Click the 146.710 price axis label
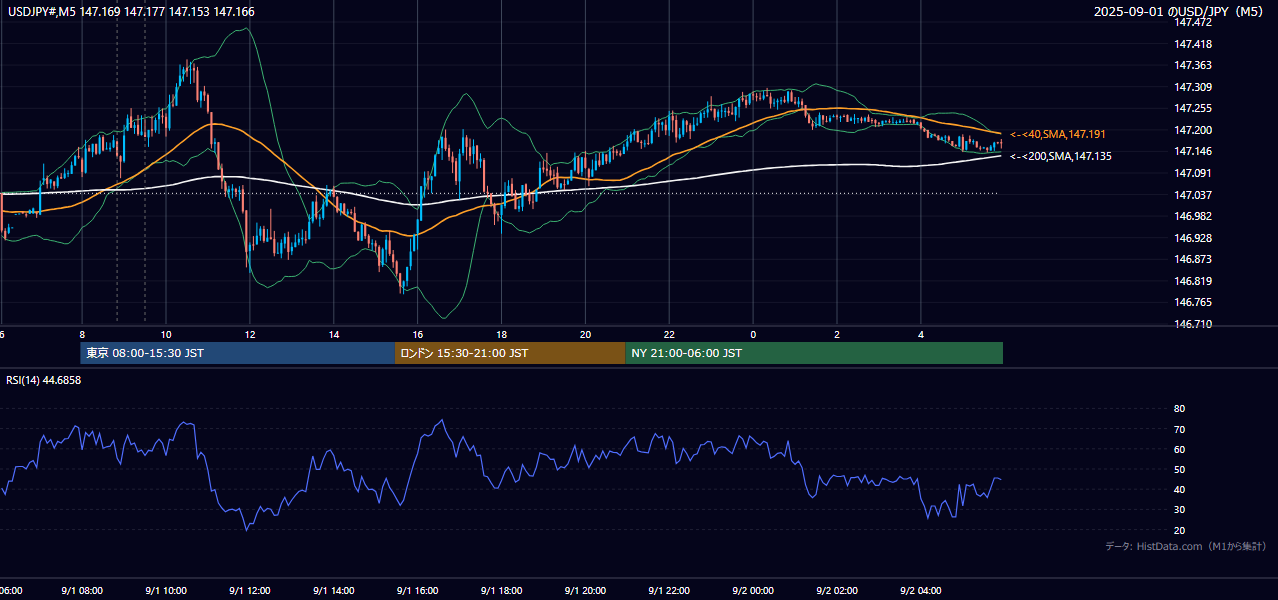The width and height of the screenshot is (1278, 600). click(1192, 324)
